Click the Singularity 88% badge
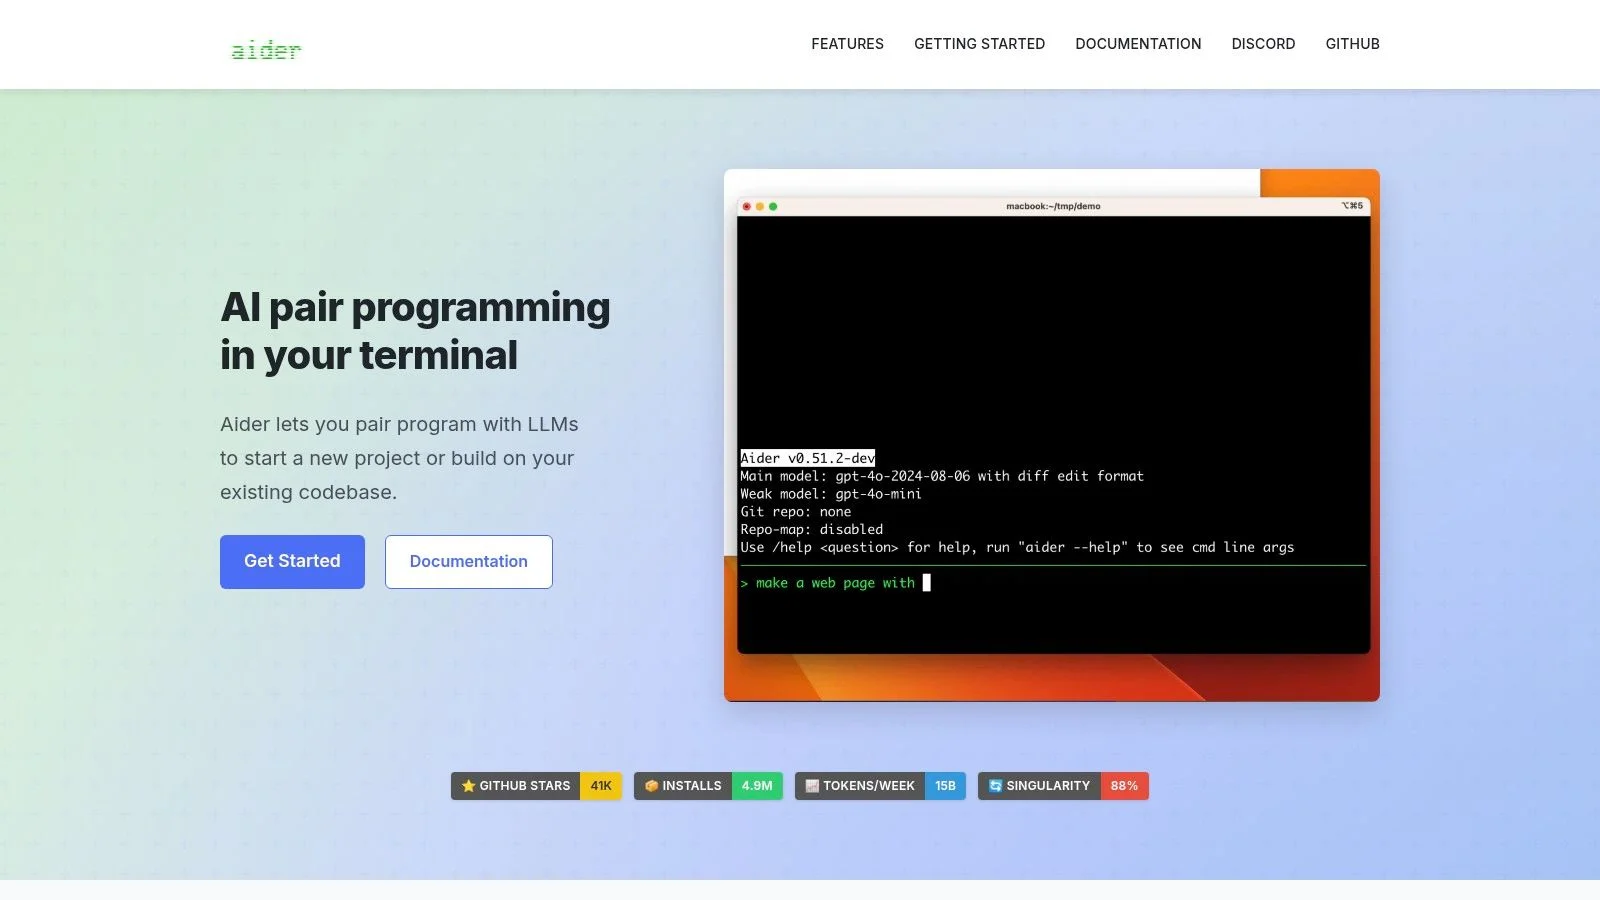 coord(1063,786)
